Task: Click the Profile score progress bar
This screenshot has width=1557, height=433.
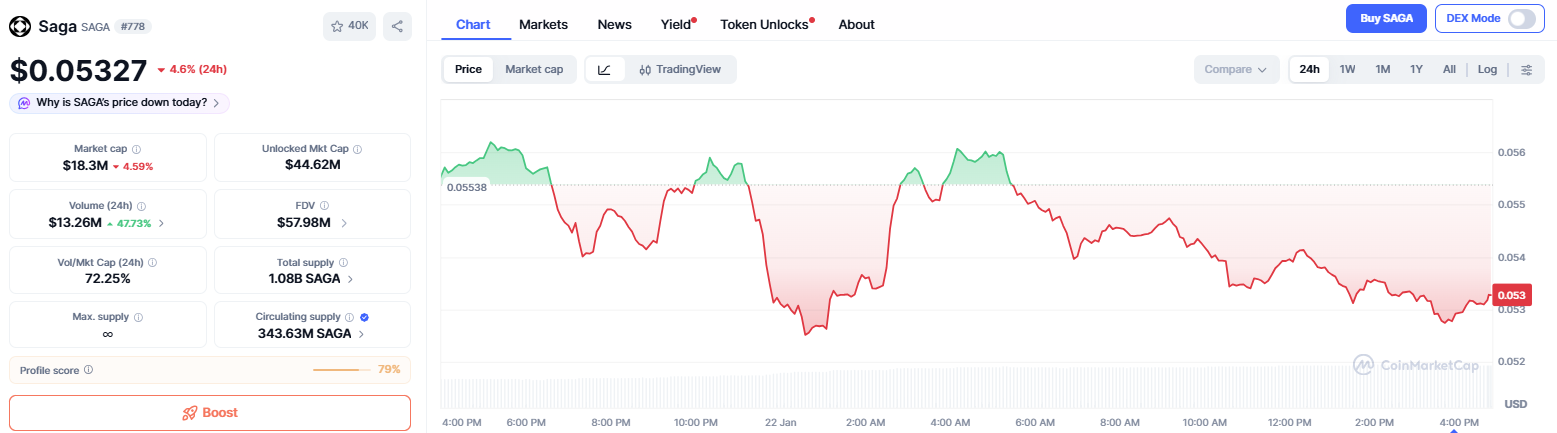Action: click(341, 370)
